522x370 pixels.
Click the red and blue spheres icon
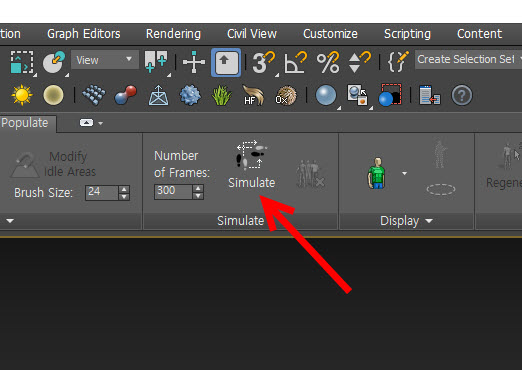126,95
